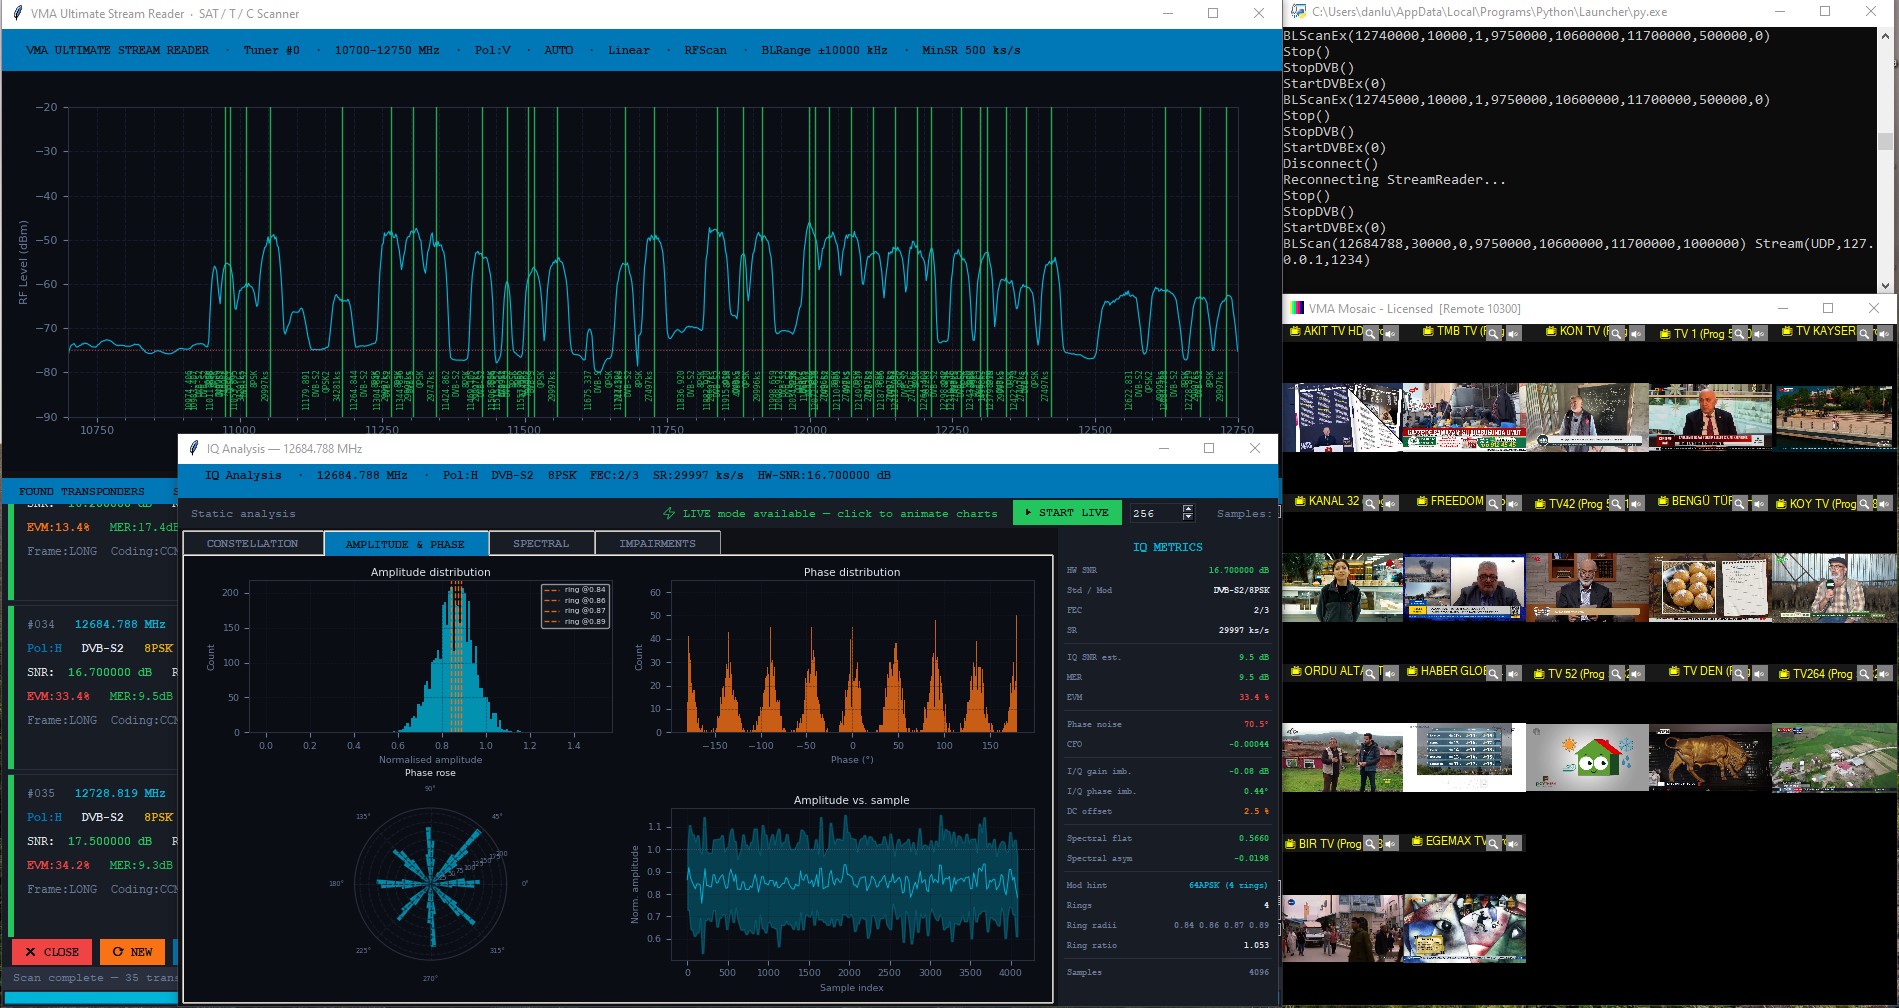Image resolution: width=1899 pixels, height=1008 pixels.
Task: Open the AKIT TV HD video thumbnail
Action: pos(1342,418)
